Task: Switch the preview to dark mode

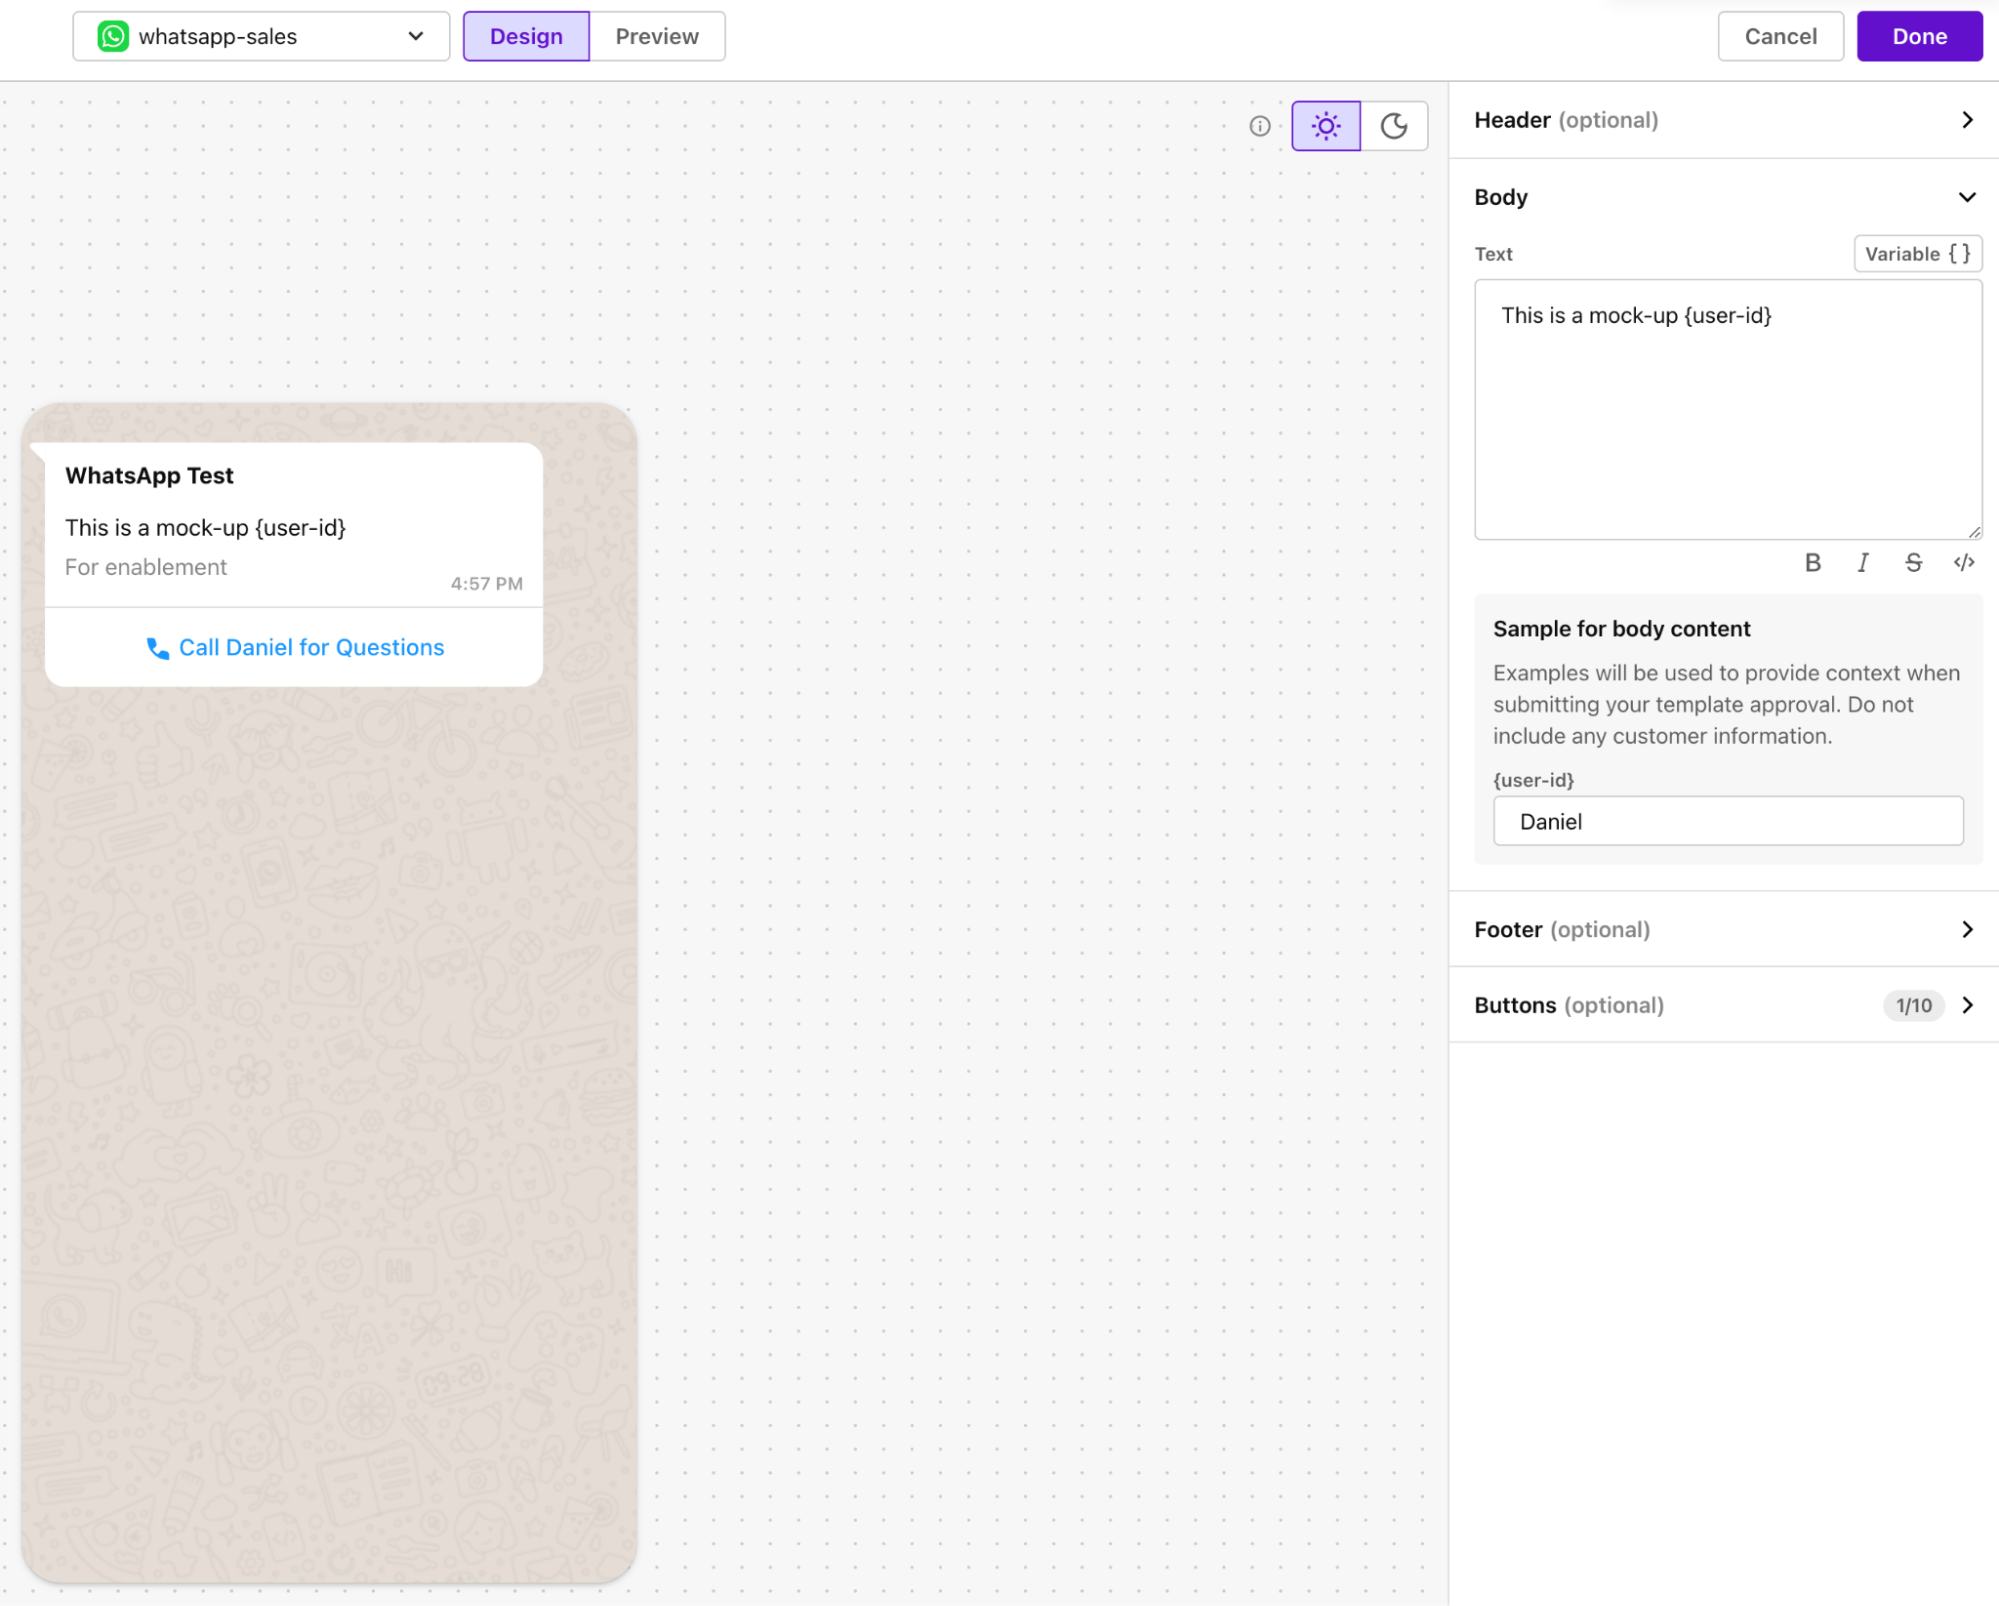Action: pos(1394,126)
